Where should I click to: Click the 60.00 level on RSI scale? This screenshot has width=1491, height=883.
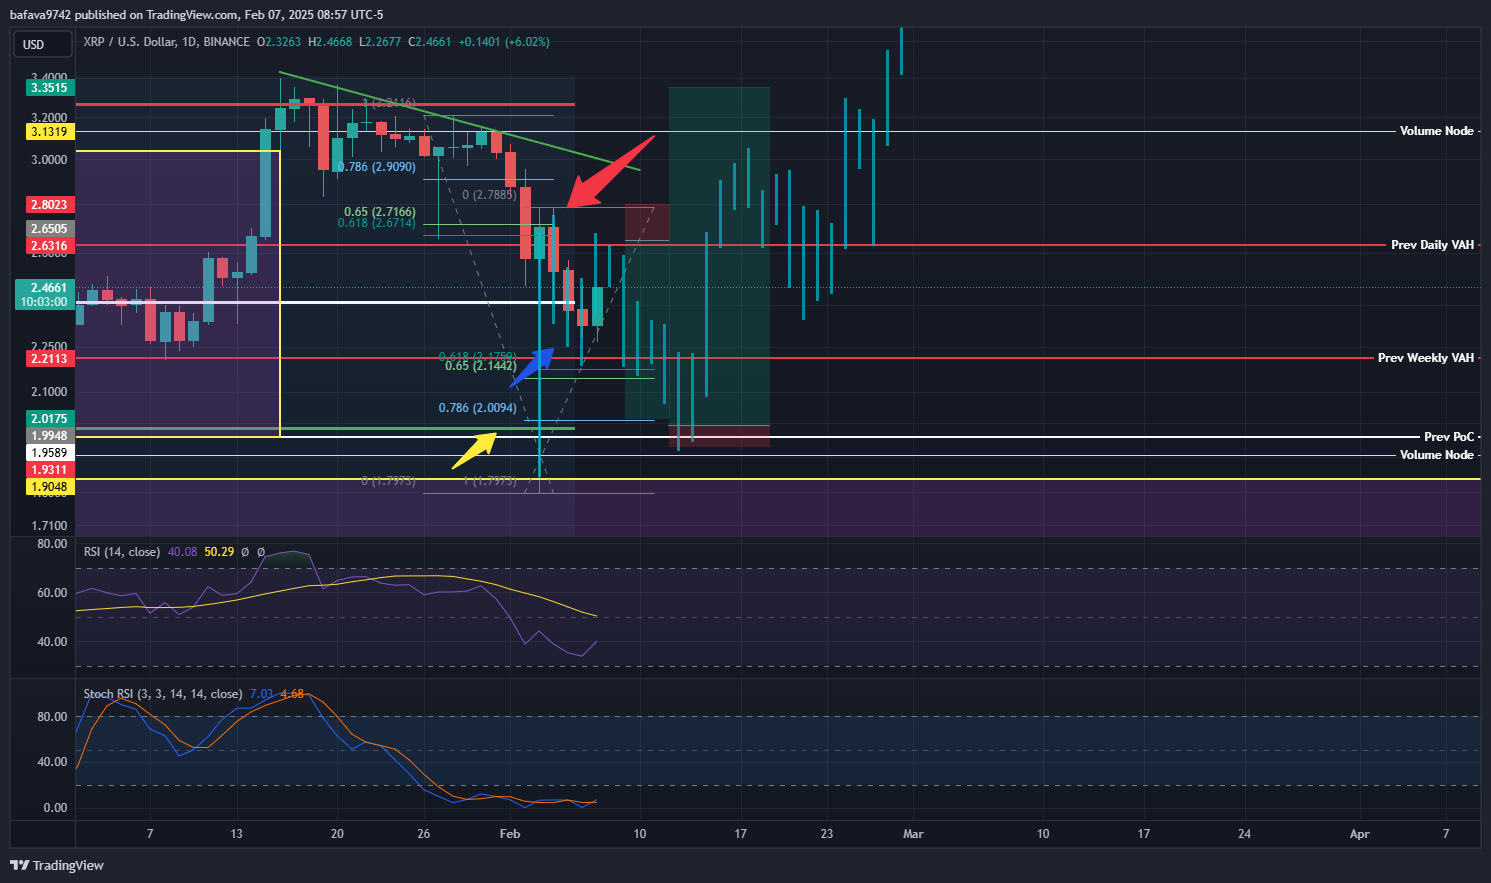(52, 593)
